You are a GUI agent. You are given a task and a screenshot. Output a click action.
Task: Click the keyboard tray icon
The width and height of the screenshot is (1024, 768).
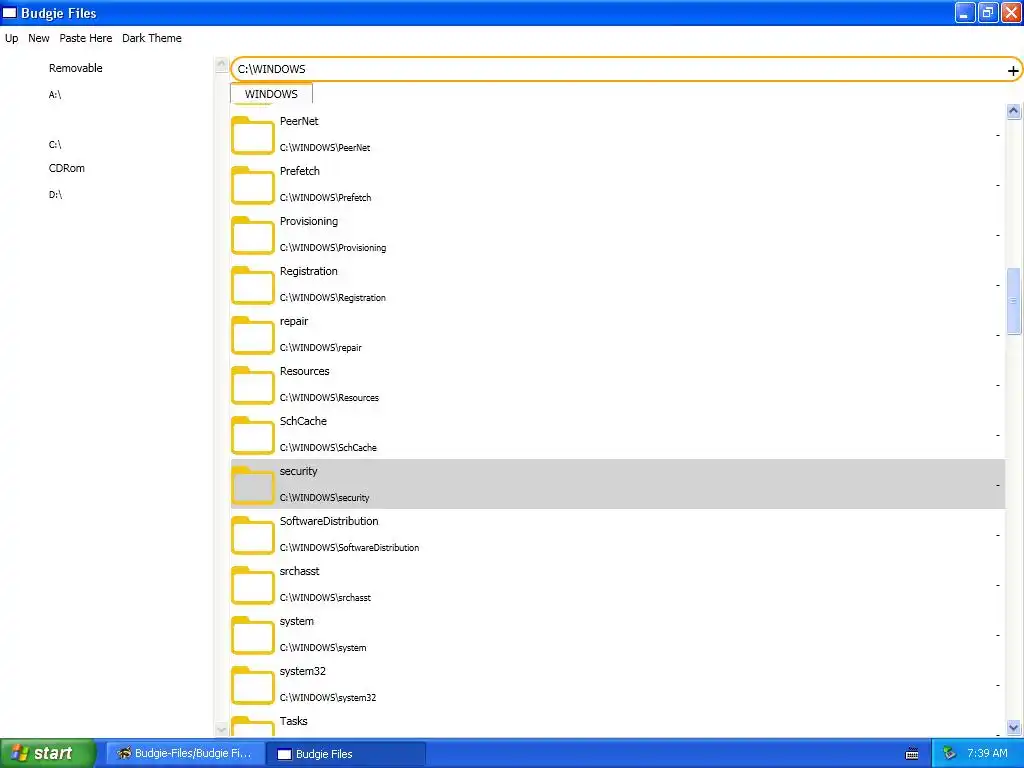912,754
